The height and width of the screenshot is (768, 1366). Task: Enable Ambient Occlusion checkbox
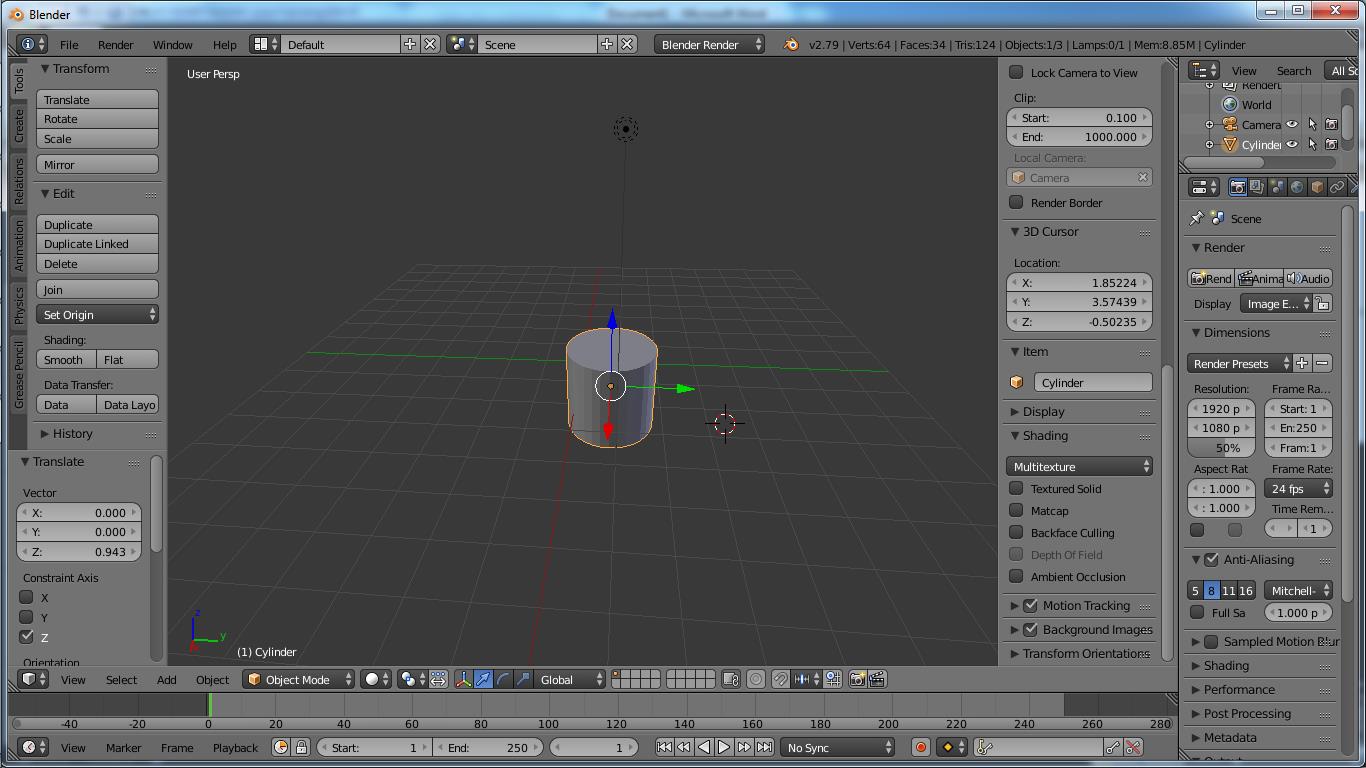pos(1016,576)
